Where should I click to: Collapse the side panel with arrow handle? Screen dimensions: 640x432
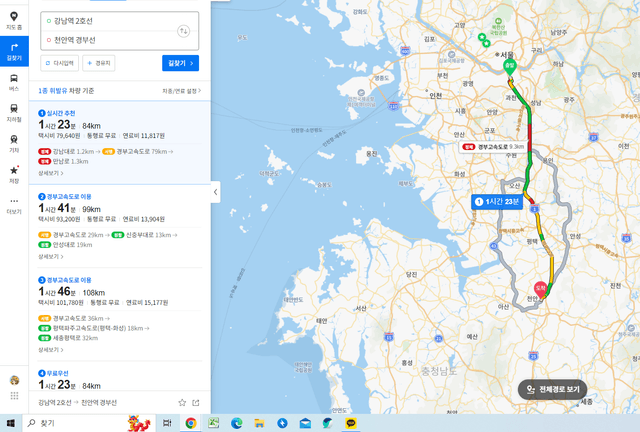point(216,192)
